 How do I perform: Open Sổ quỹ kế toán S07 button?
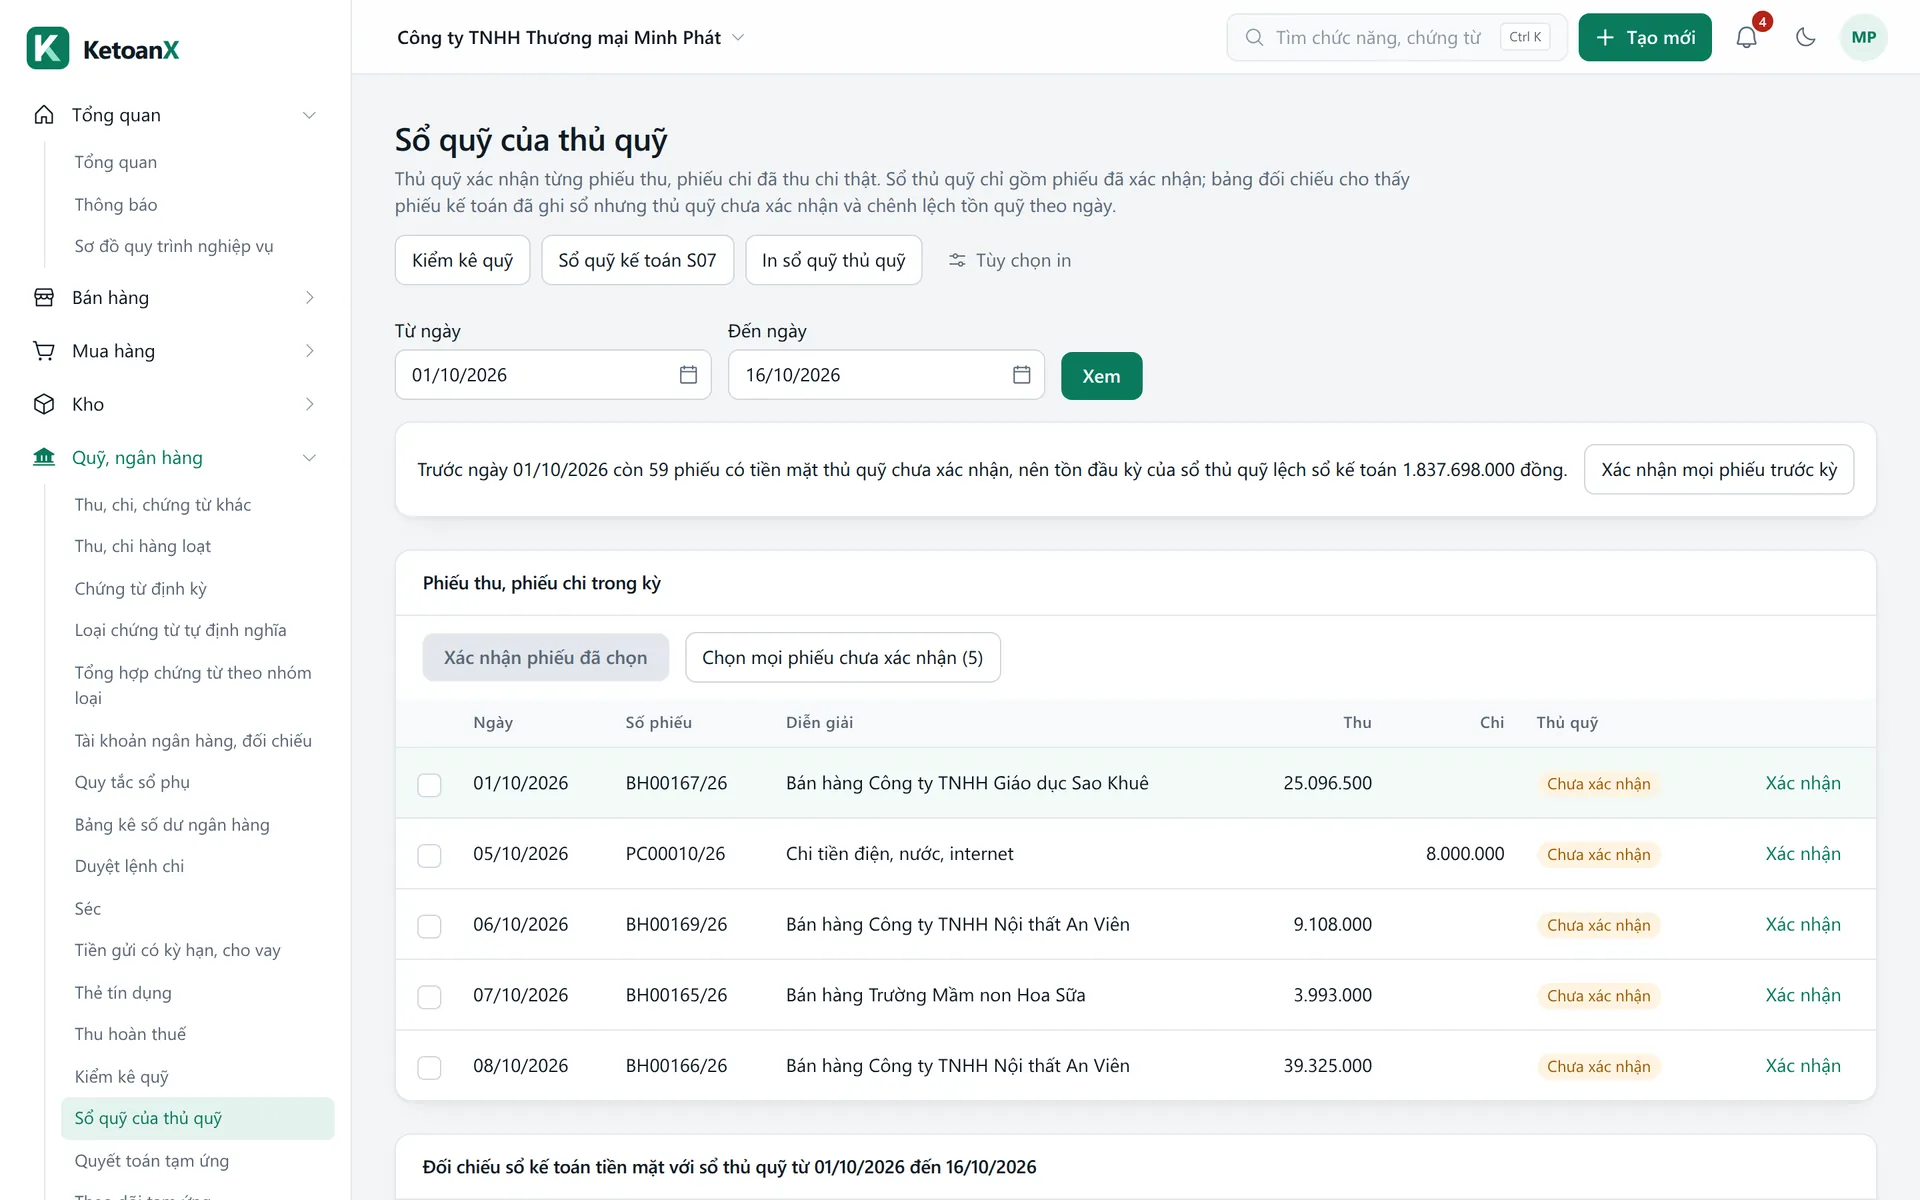(637, 260)
